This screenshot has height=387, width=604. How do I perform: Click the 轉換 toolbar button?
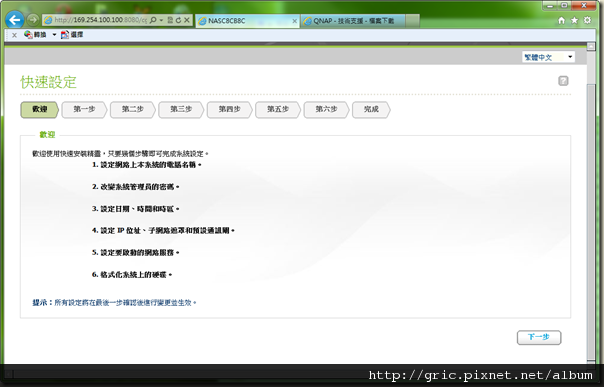[35, 35]
